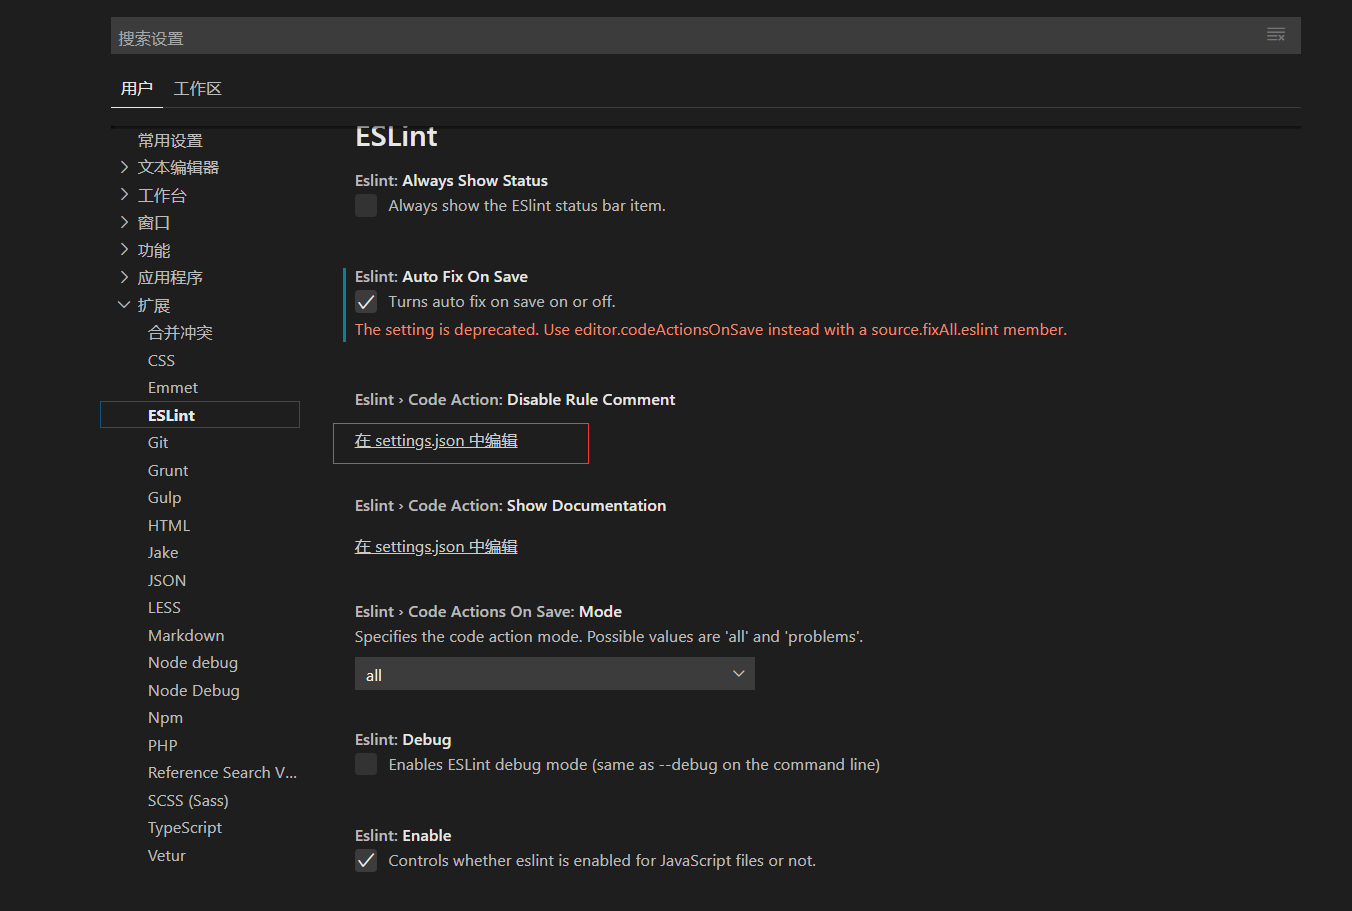The height and width of the screenshot is (911, 1352).
Task: Click the filter icon in the search bar
Action: tap(1275, 34)
